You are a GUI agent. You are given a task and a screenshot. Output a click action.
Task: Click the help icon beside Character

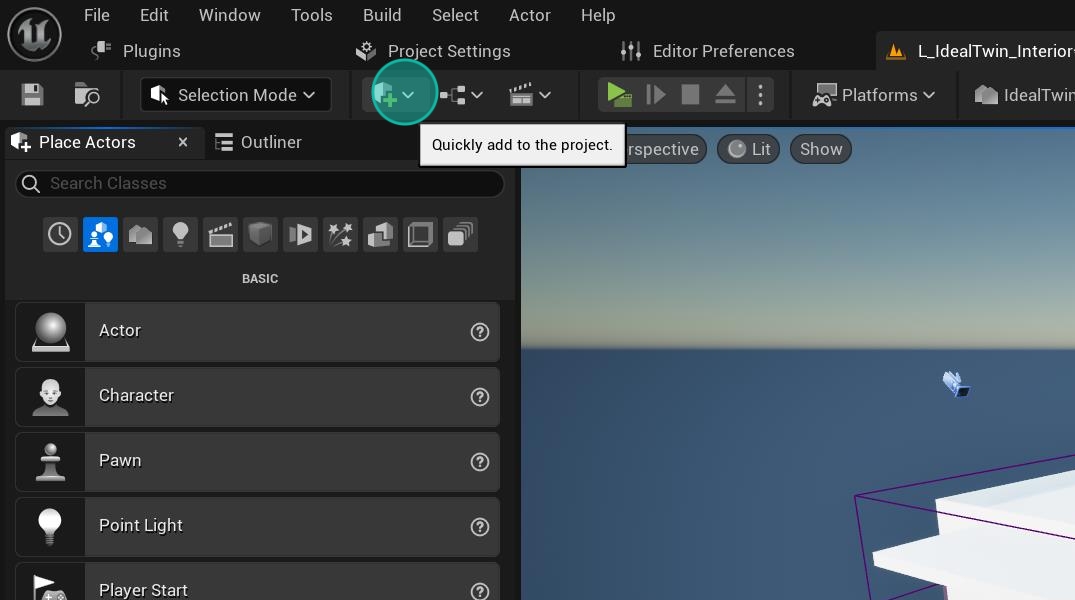(480, 397)
